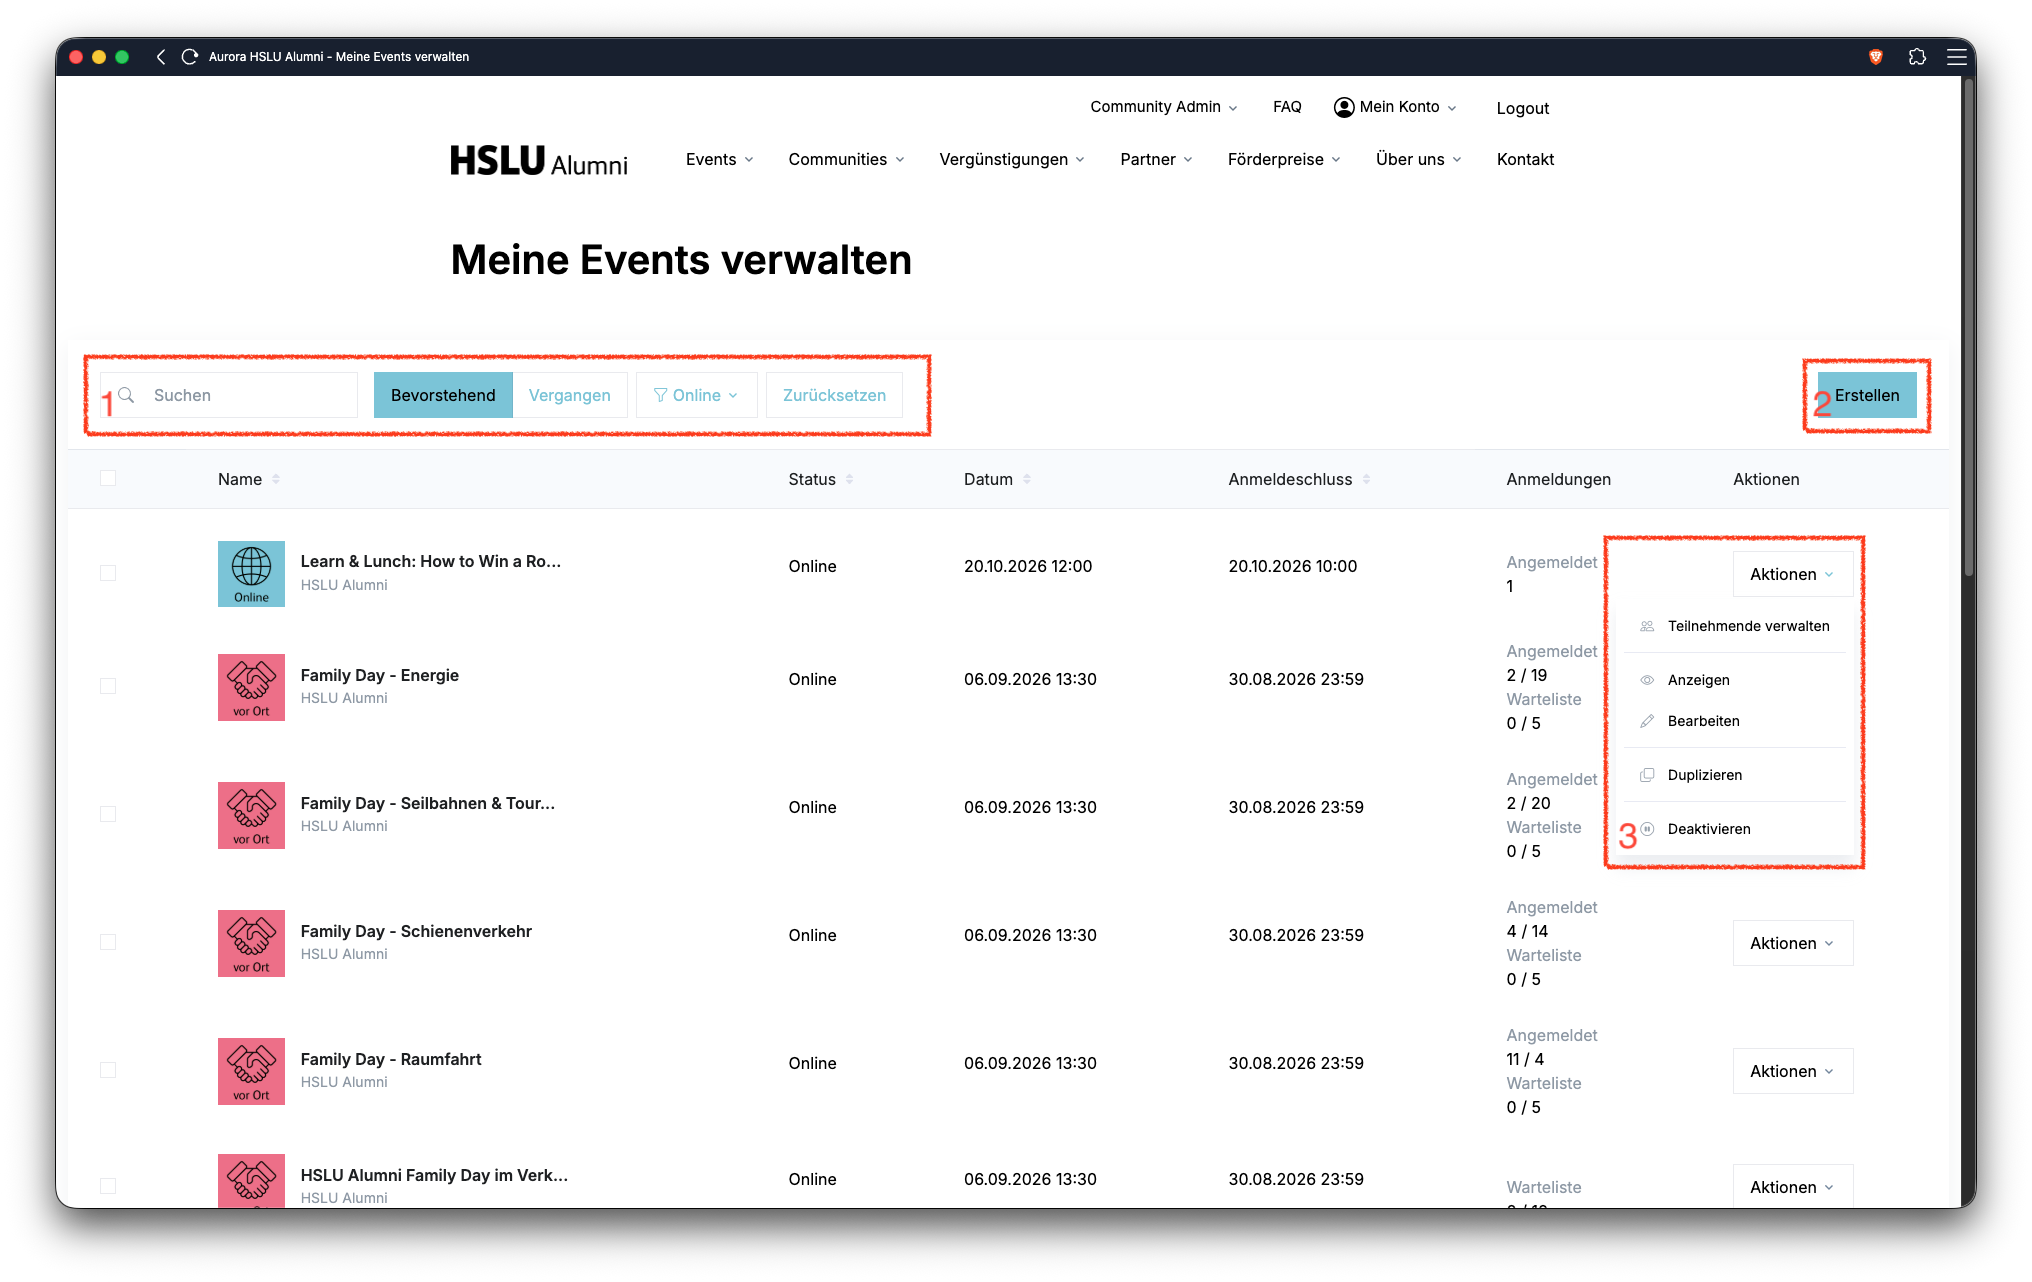
Task: Click the Family Day - Schienenverkehr handshake thumbnail
Action: point(251,943)
